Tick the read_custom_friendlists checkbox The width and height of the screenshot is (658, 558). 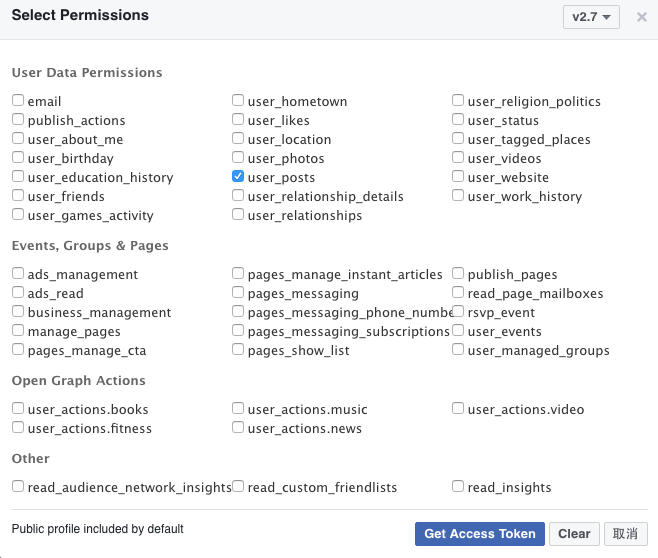coord(238,487)
